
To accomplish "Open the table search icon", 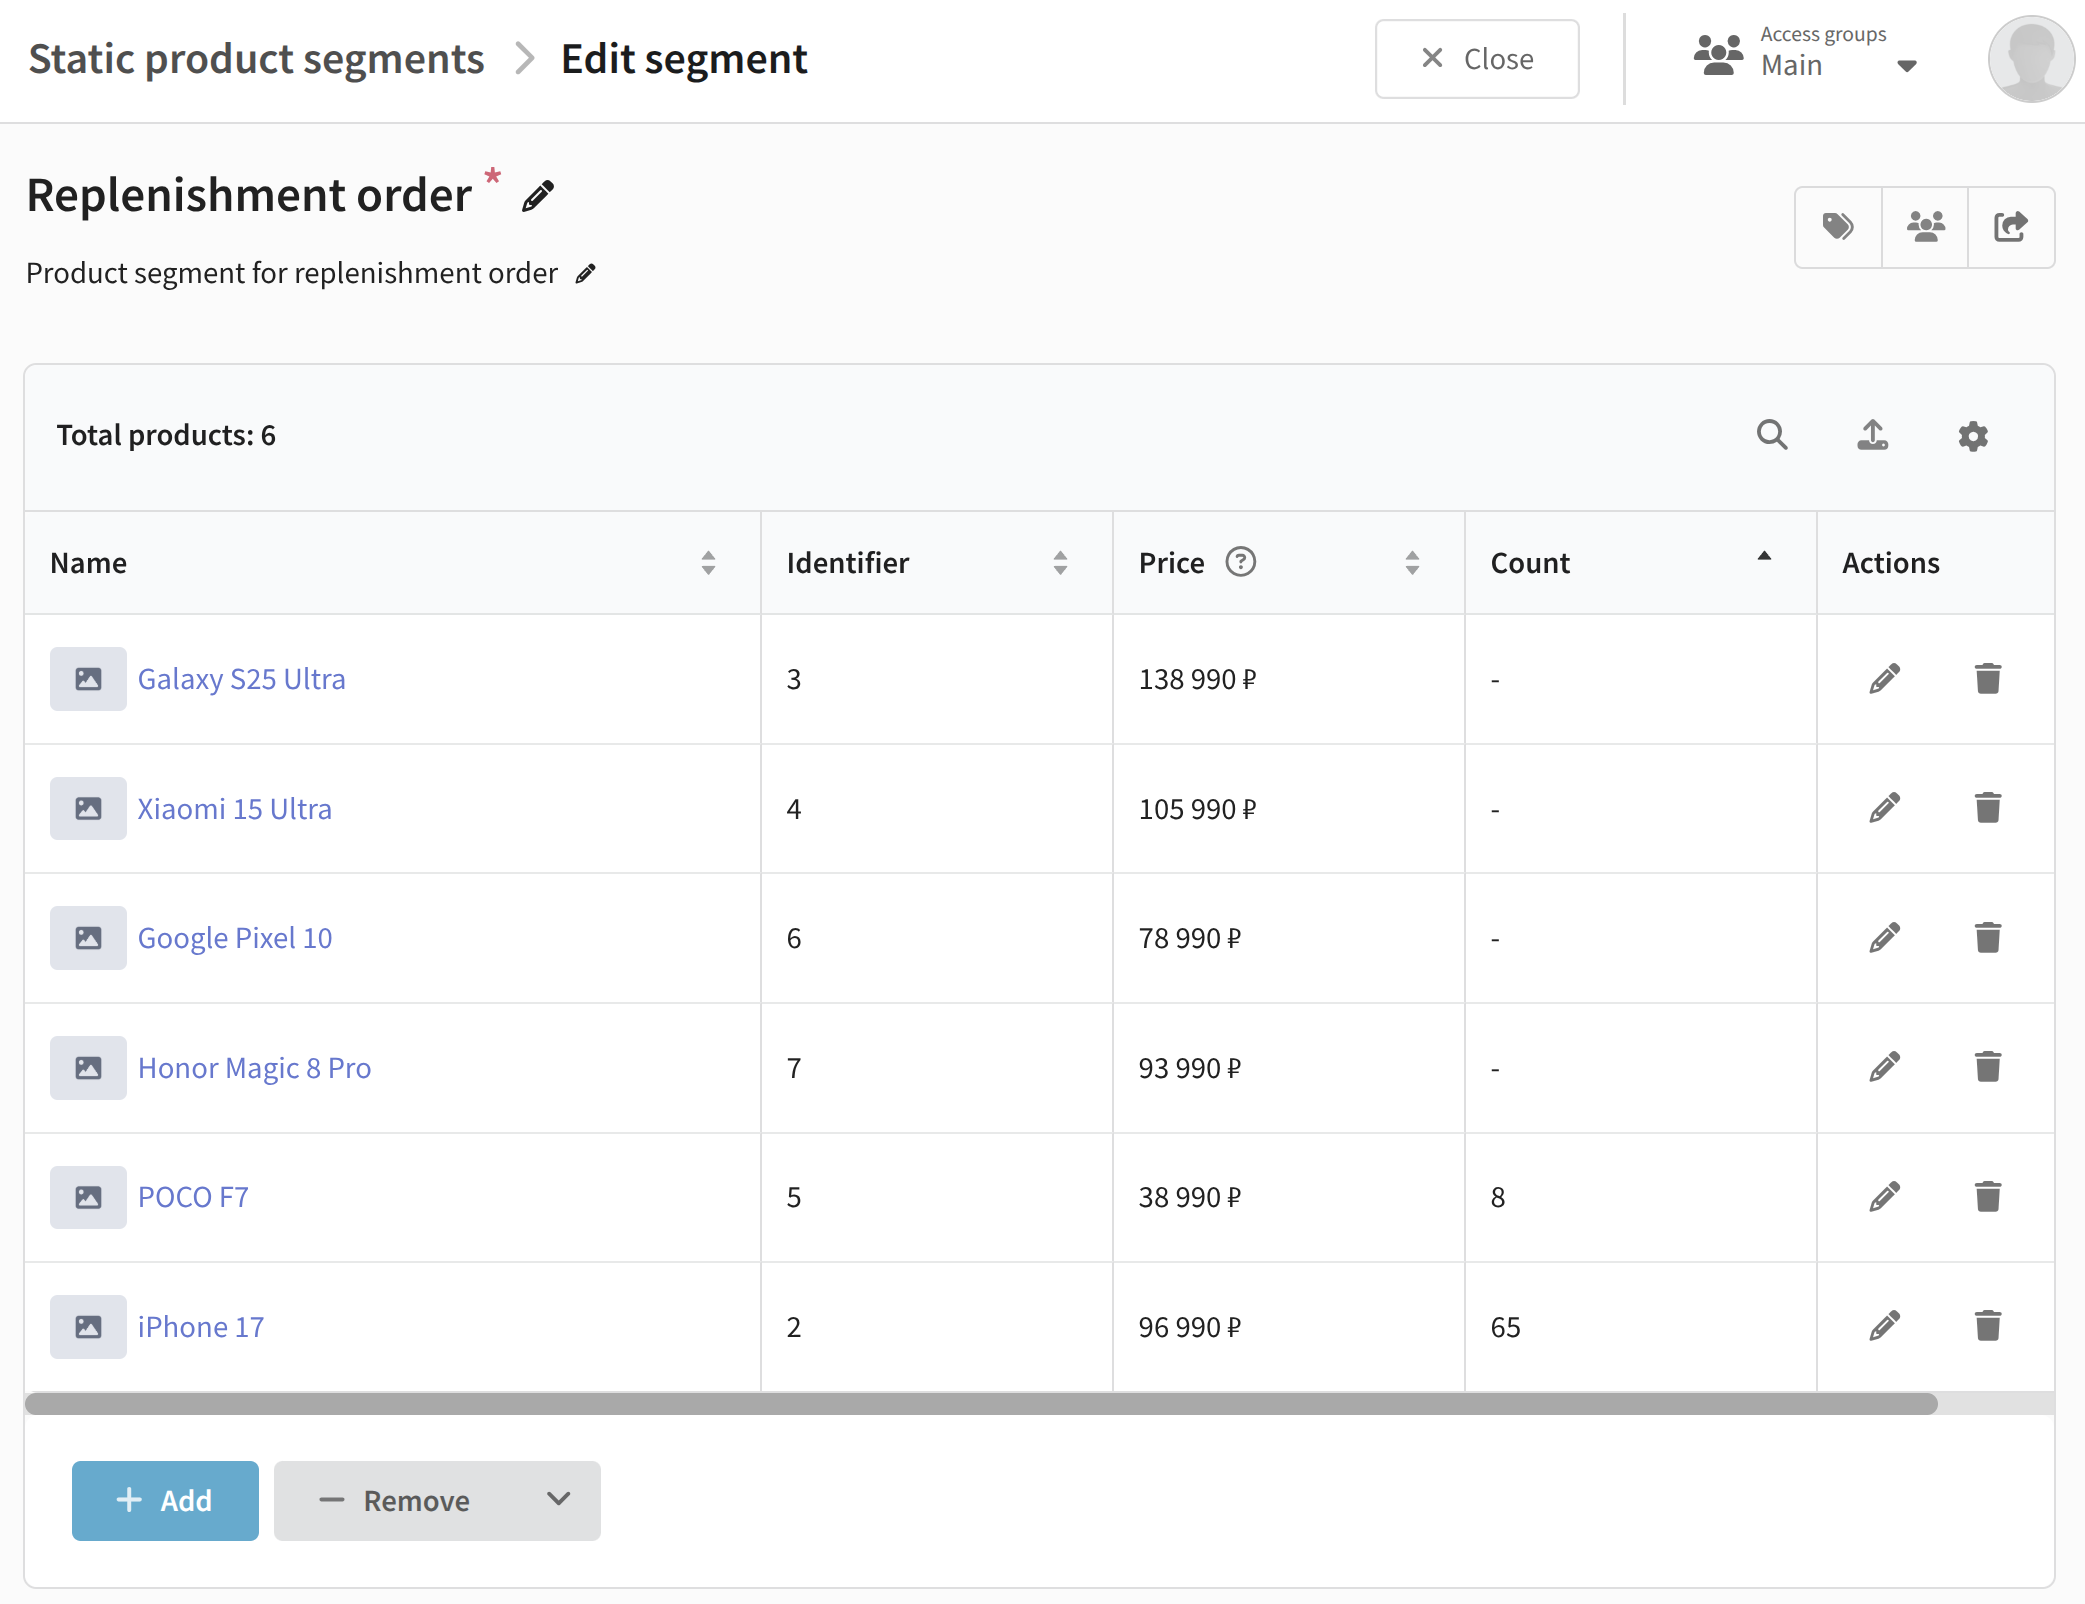I will tap(1772, 435).
